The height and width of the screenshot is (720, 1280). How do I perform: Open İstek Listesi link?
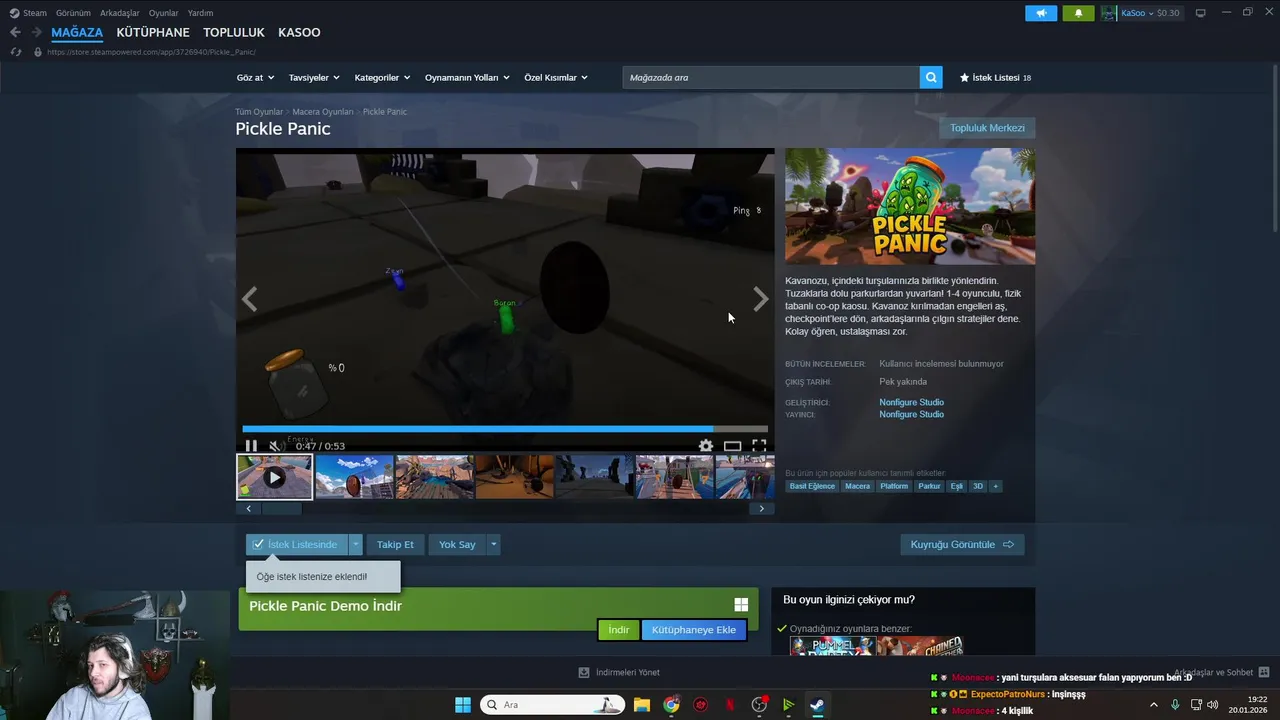tap(995, 77)
